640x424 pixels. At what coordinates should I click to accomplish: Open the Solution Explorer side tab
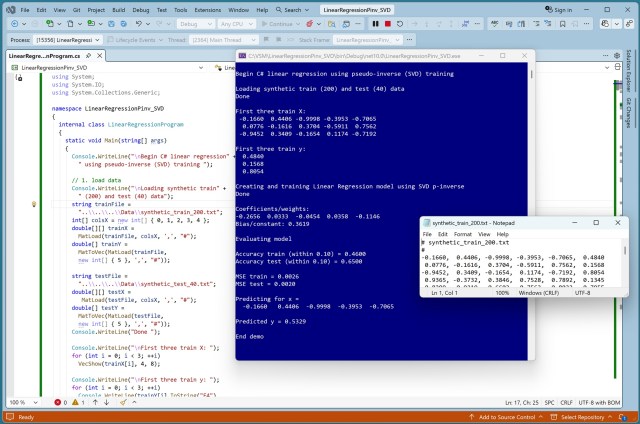(x=630, y=70)
